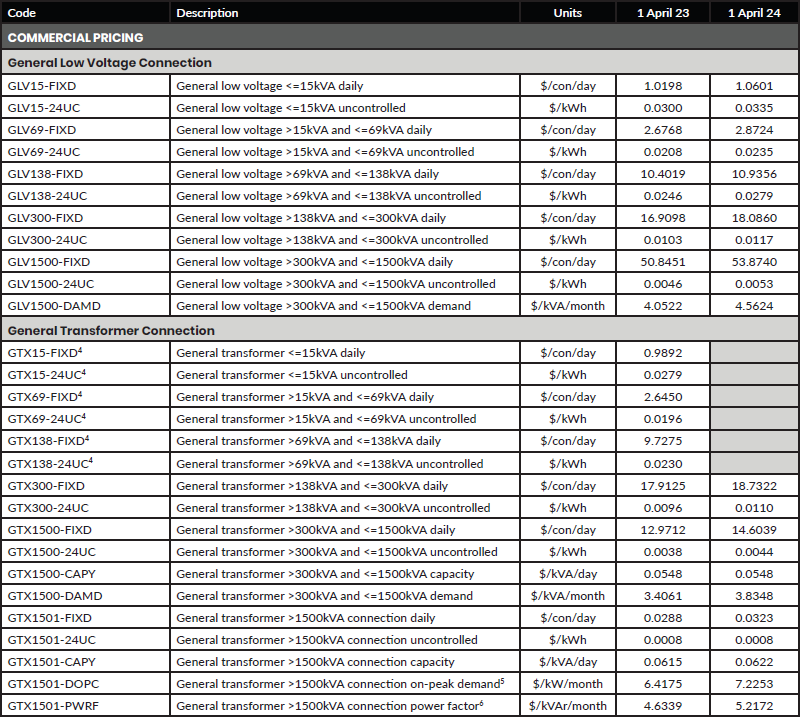
Task: Click value 17.9125 in GTX300-FIXD row
Action: pyautogui.click(x=663, y=486)
